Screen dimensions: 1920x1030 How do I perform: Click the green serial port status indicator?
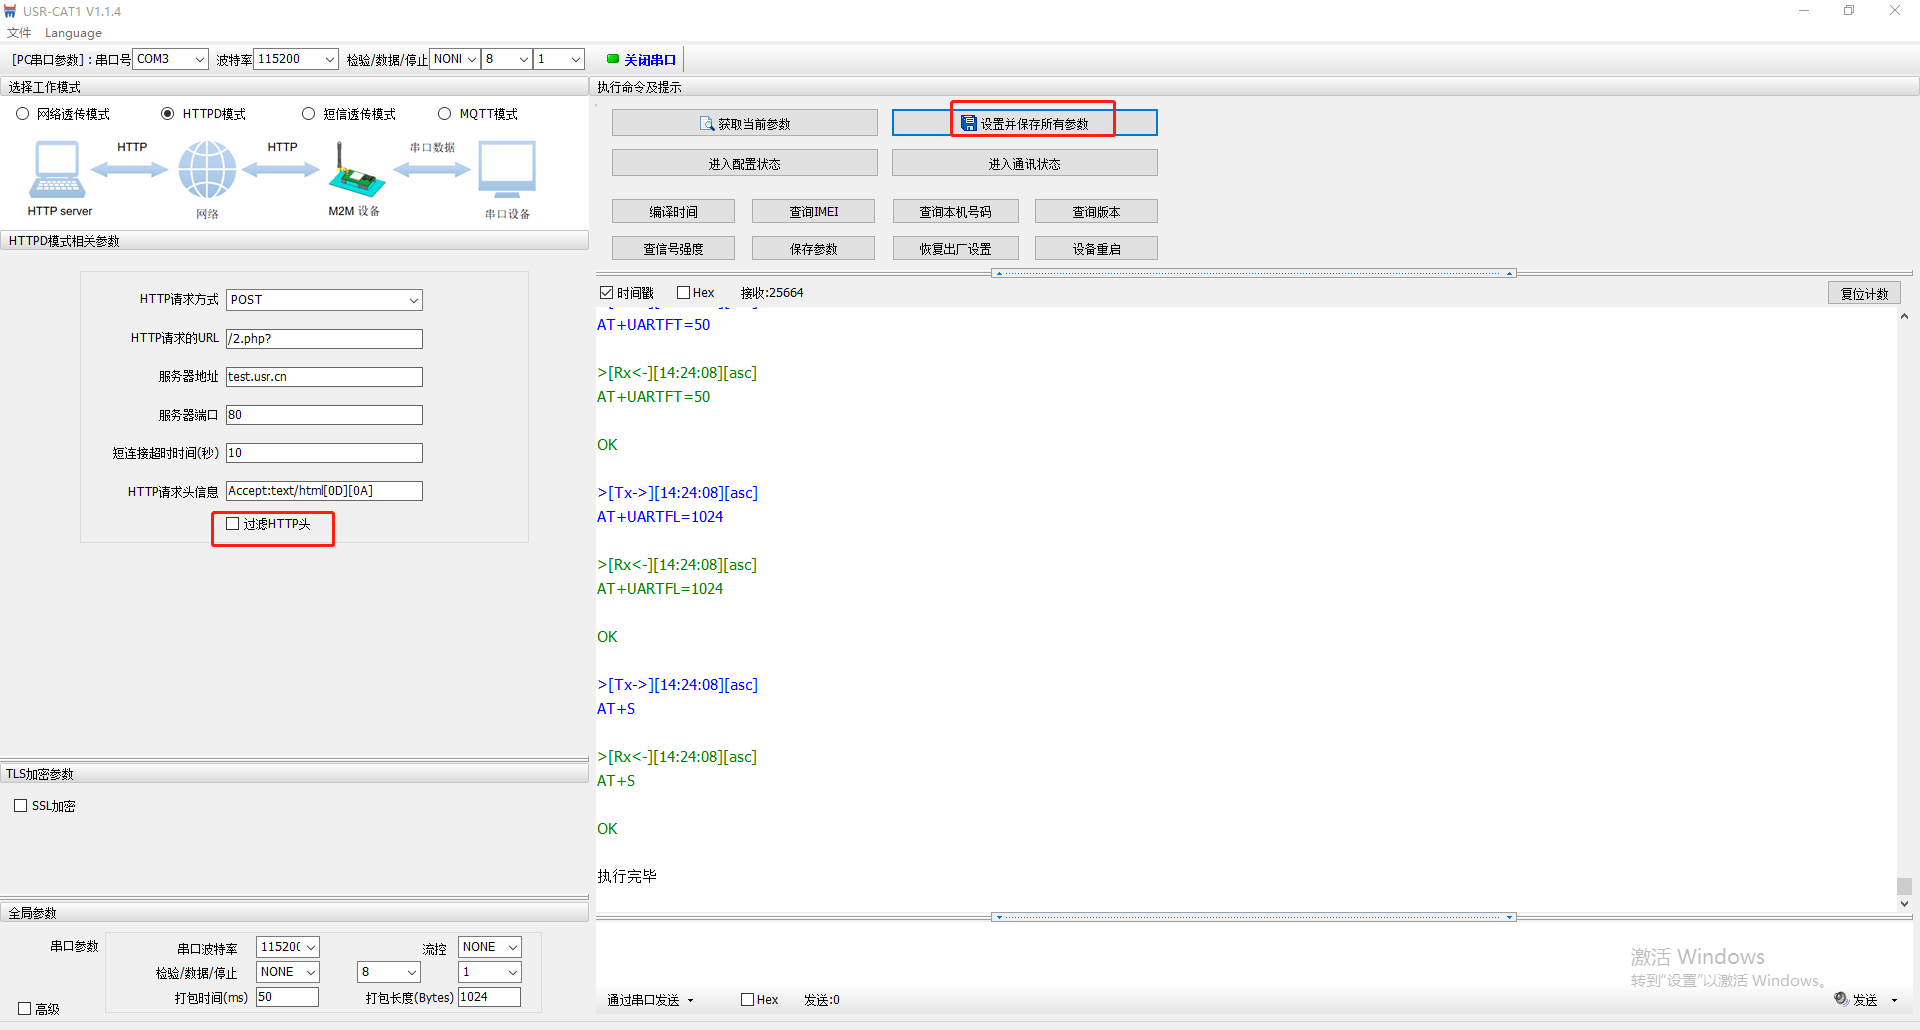(613, 59)
